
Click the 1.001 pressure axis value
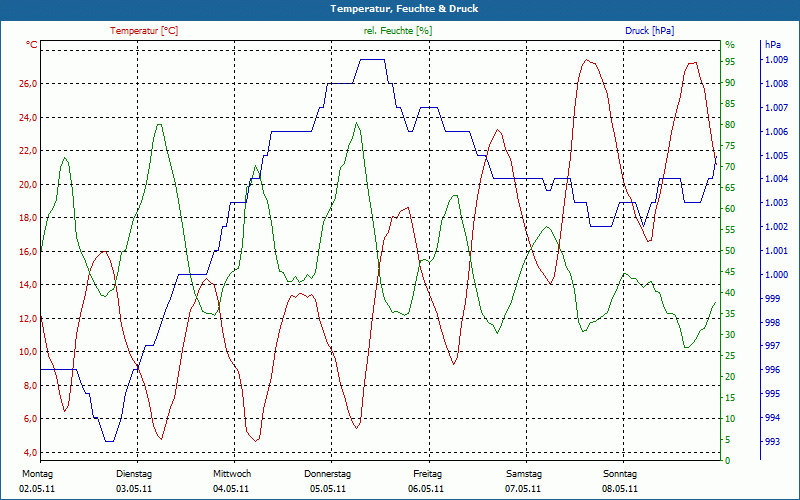point(776,251)
